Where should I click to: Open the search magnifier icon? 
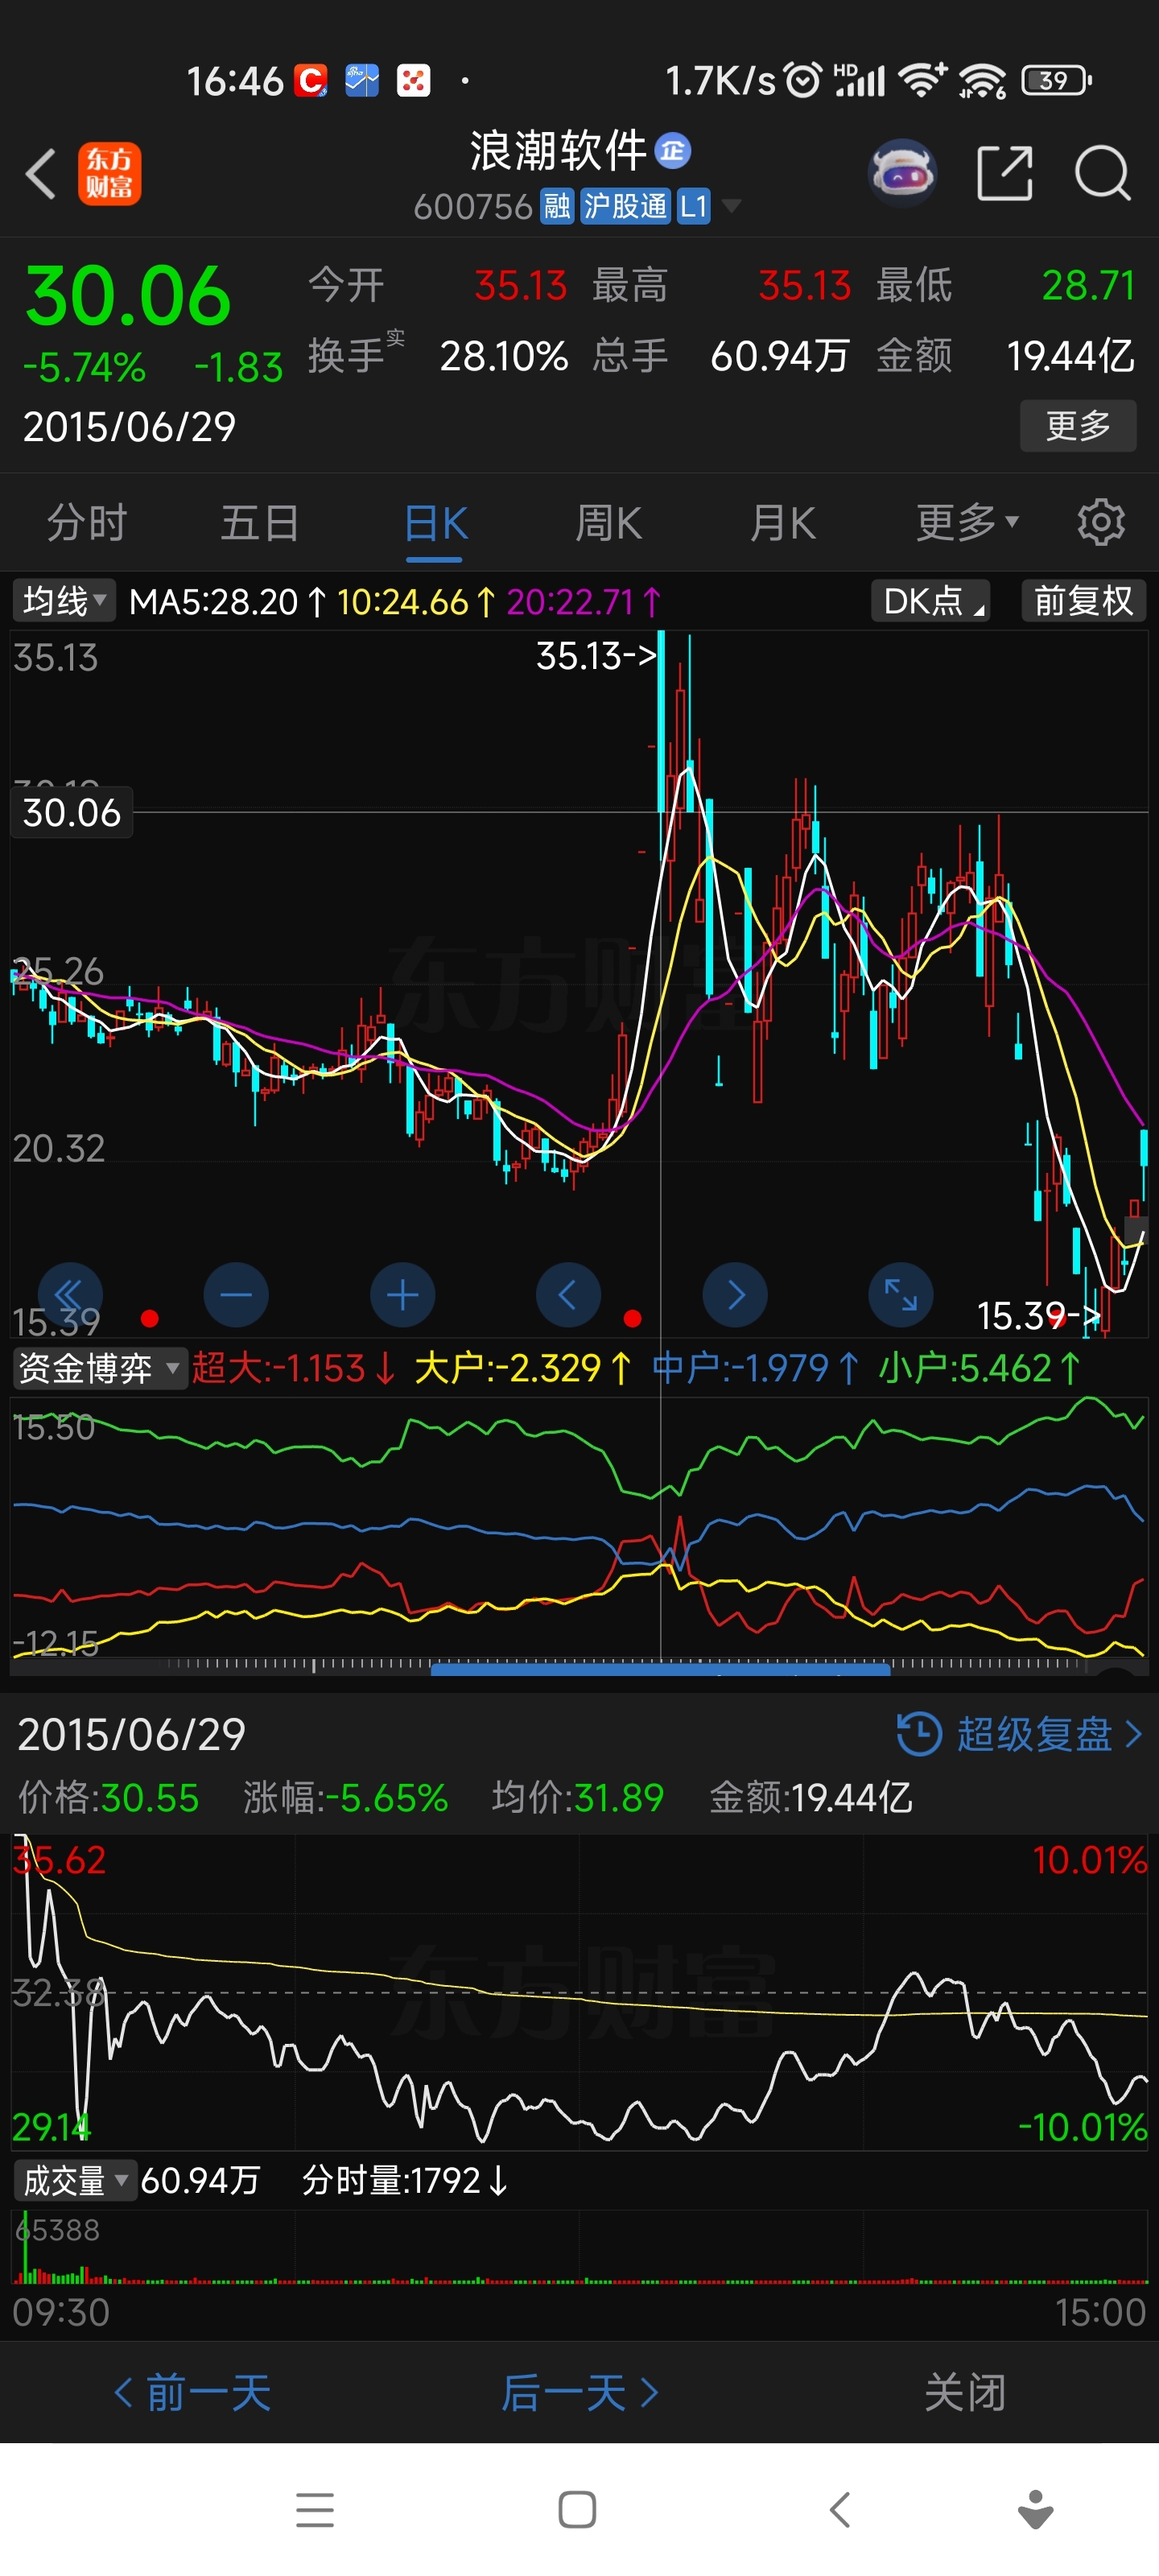tap(1103, 173)
